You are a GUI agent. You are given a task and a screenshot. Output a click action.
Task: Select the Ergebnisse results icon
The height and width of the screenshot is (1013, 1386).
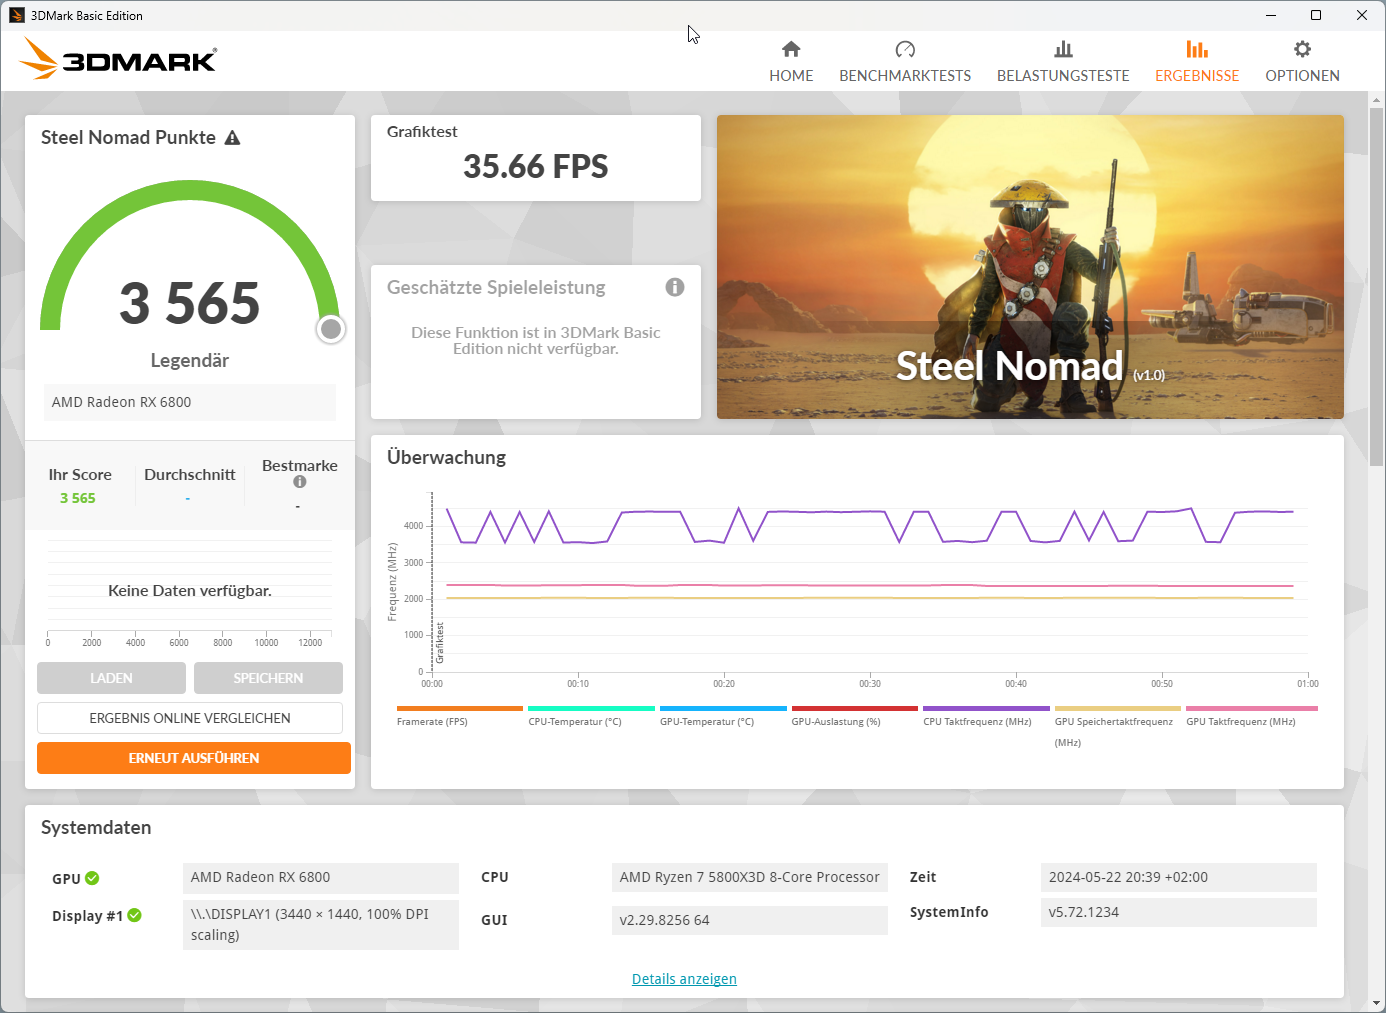pyautogui.click(x=1197, y=49)
